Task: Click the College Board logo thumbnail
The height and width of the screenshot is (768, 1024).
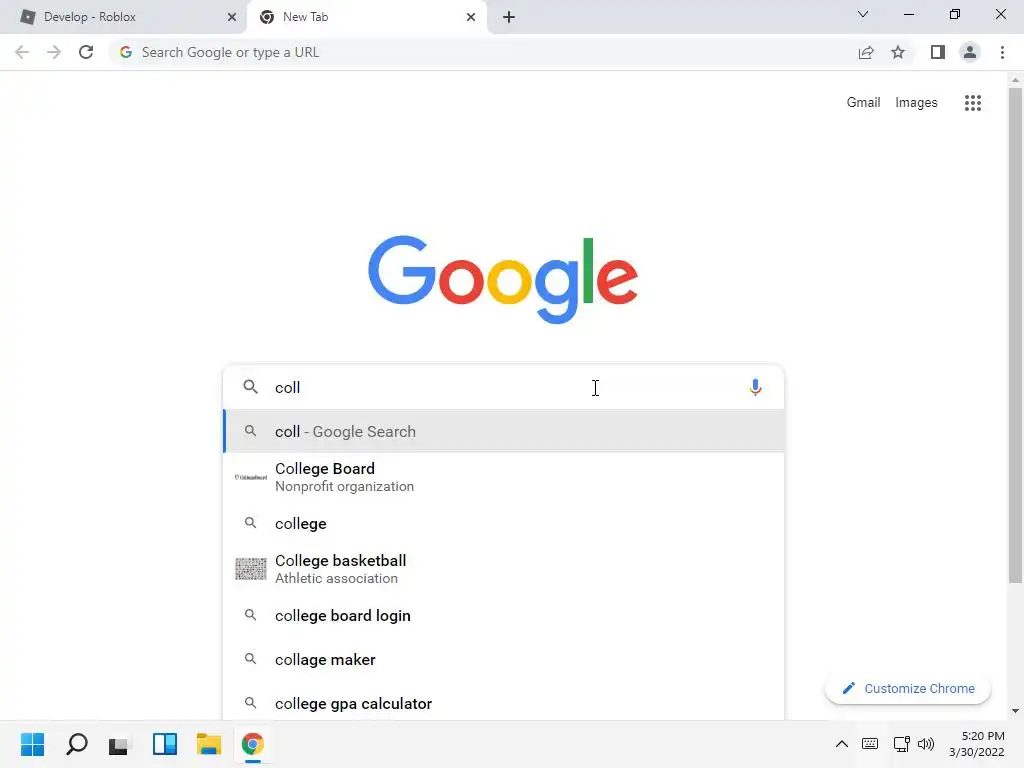Action: (x=251, y=477)
